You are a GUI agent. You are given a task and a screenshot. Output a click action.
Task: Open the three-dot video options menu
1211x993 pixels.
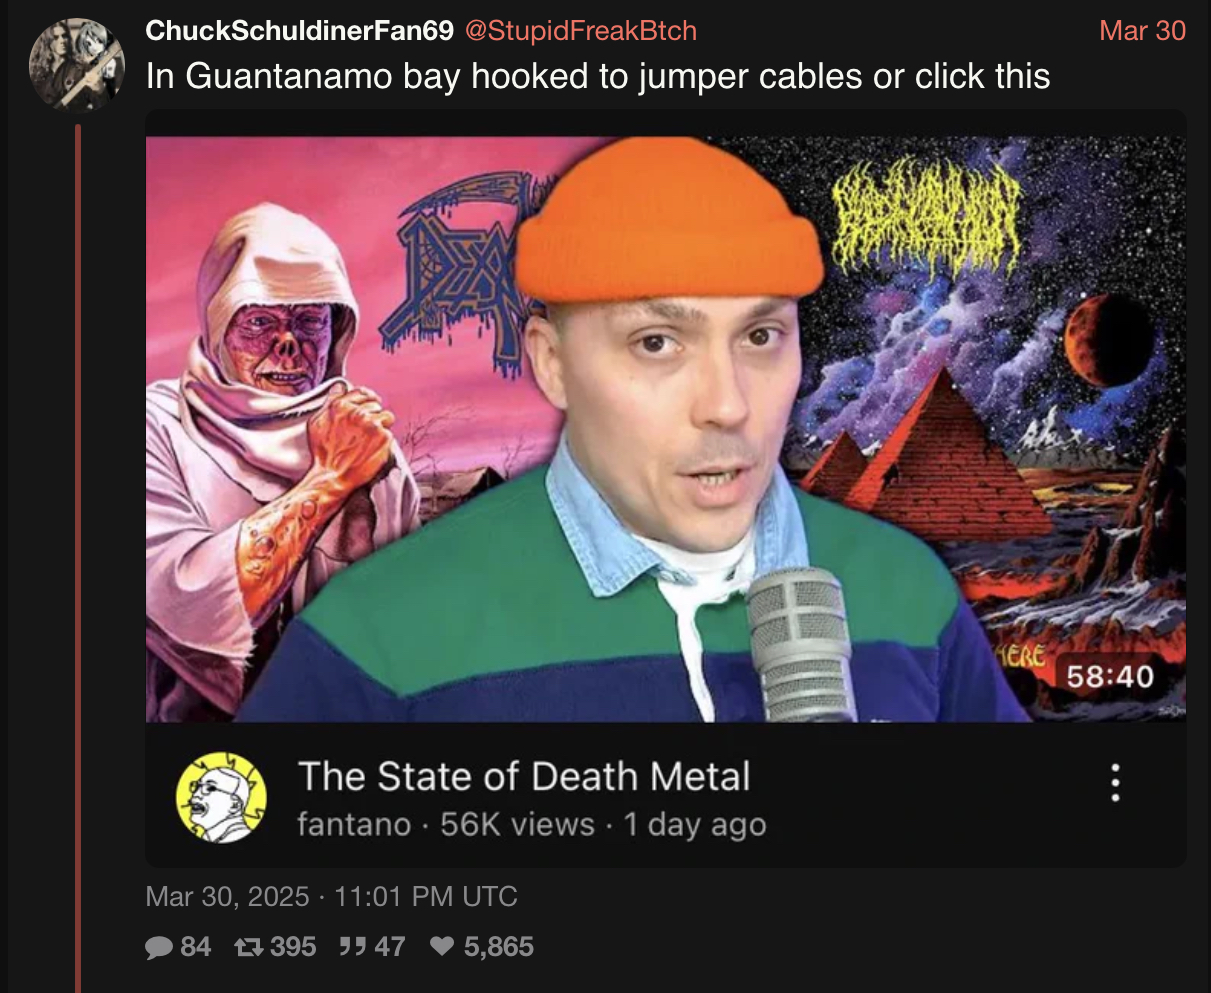pyautogui.click(x=1115, y=783)
